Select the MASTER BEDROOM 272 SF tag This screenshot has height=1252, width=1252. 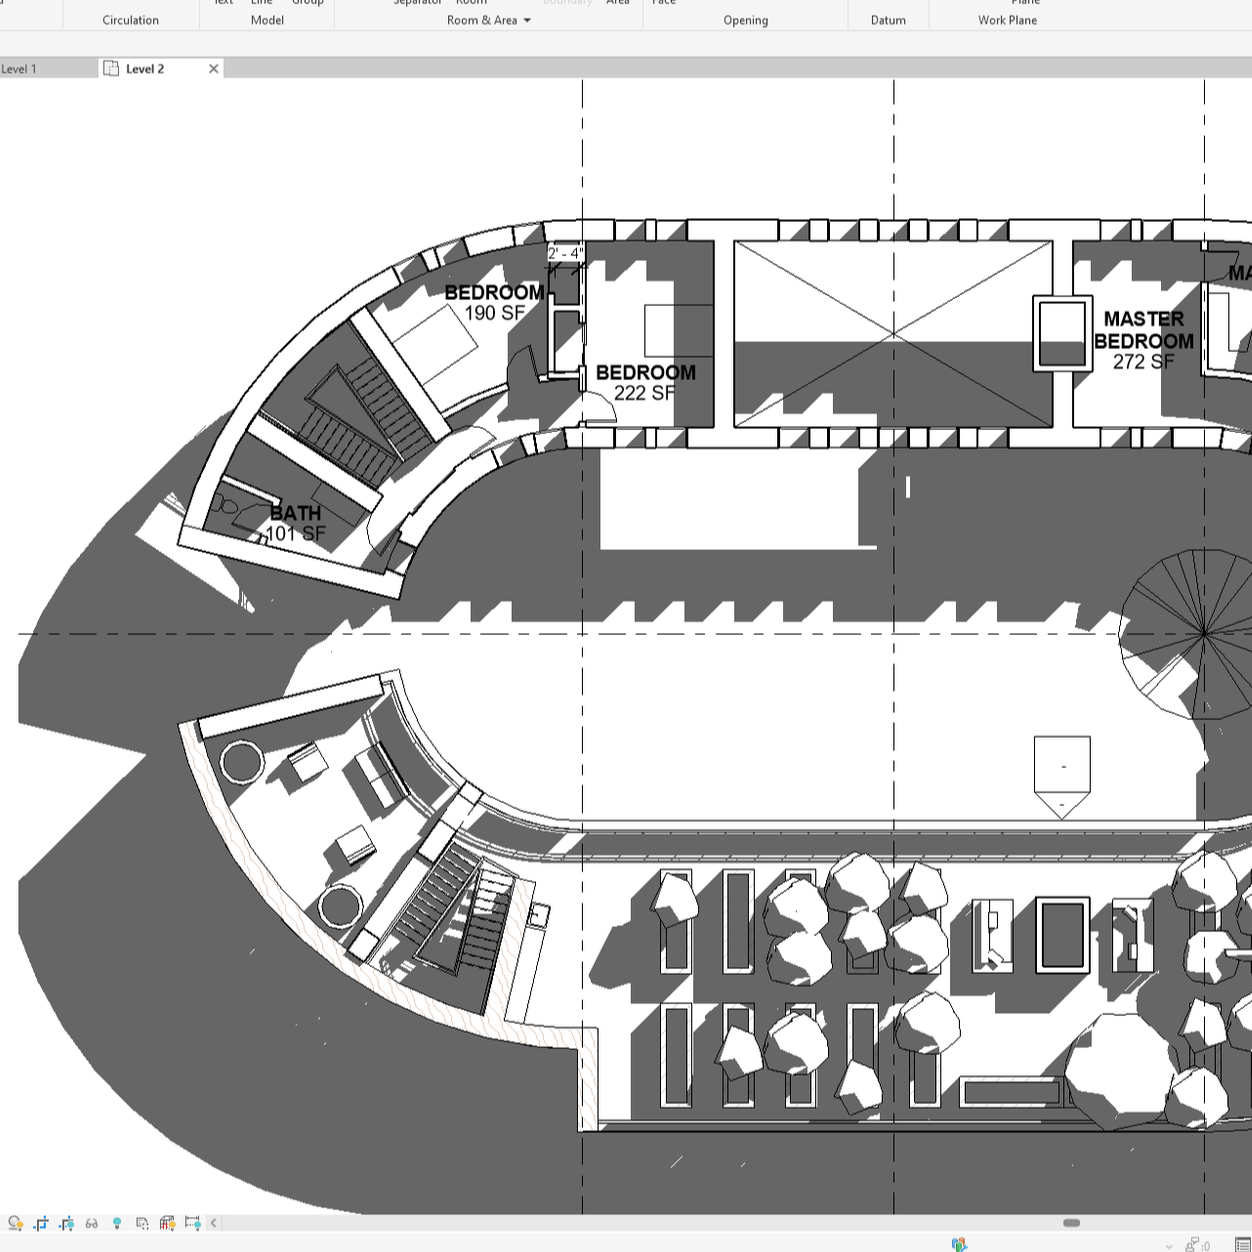click(x=1144, y=339)
